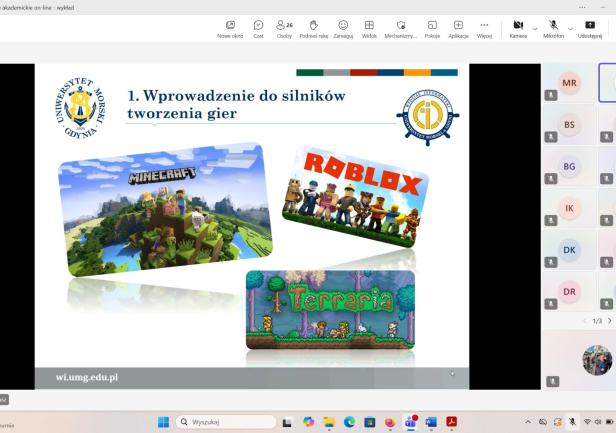Show the Osoby participants list

pos(283,28)
